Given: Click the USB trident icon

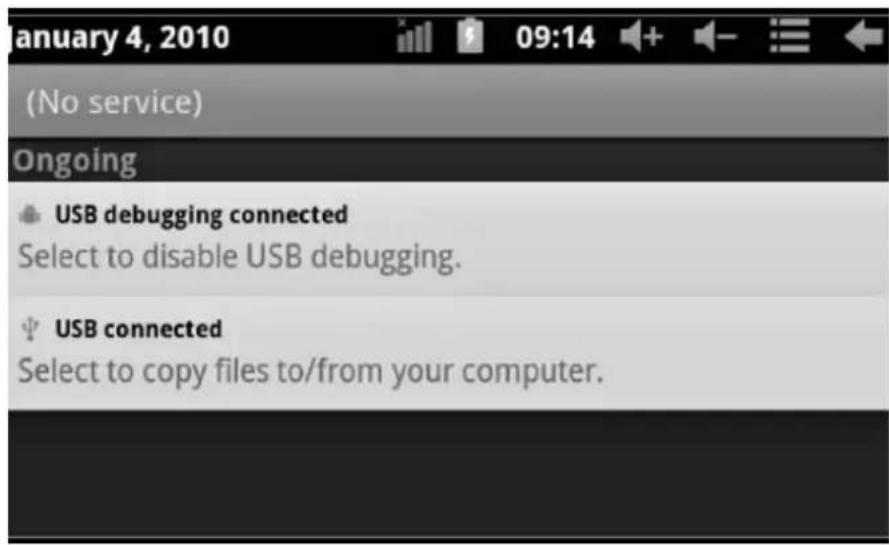Looking at the screenshot, I should coord(30,329).
